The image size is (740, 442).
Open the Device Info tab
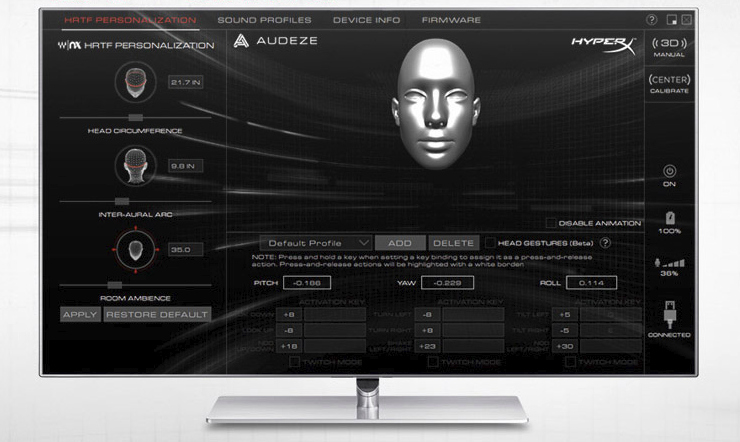point(366,20)
